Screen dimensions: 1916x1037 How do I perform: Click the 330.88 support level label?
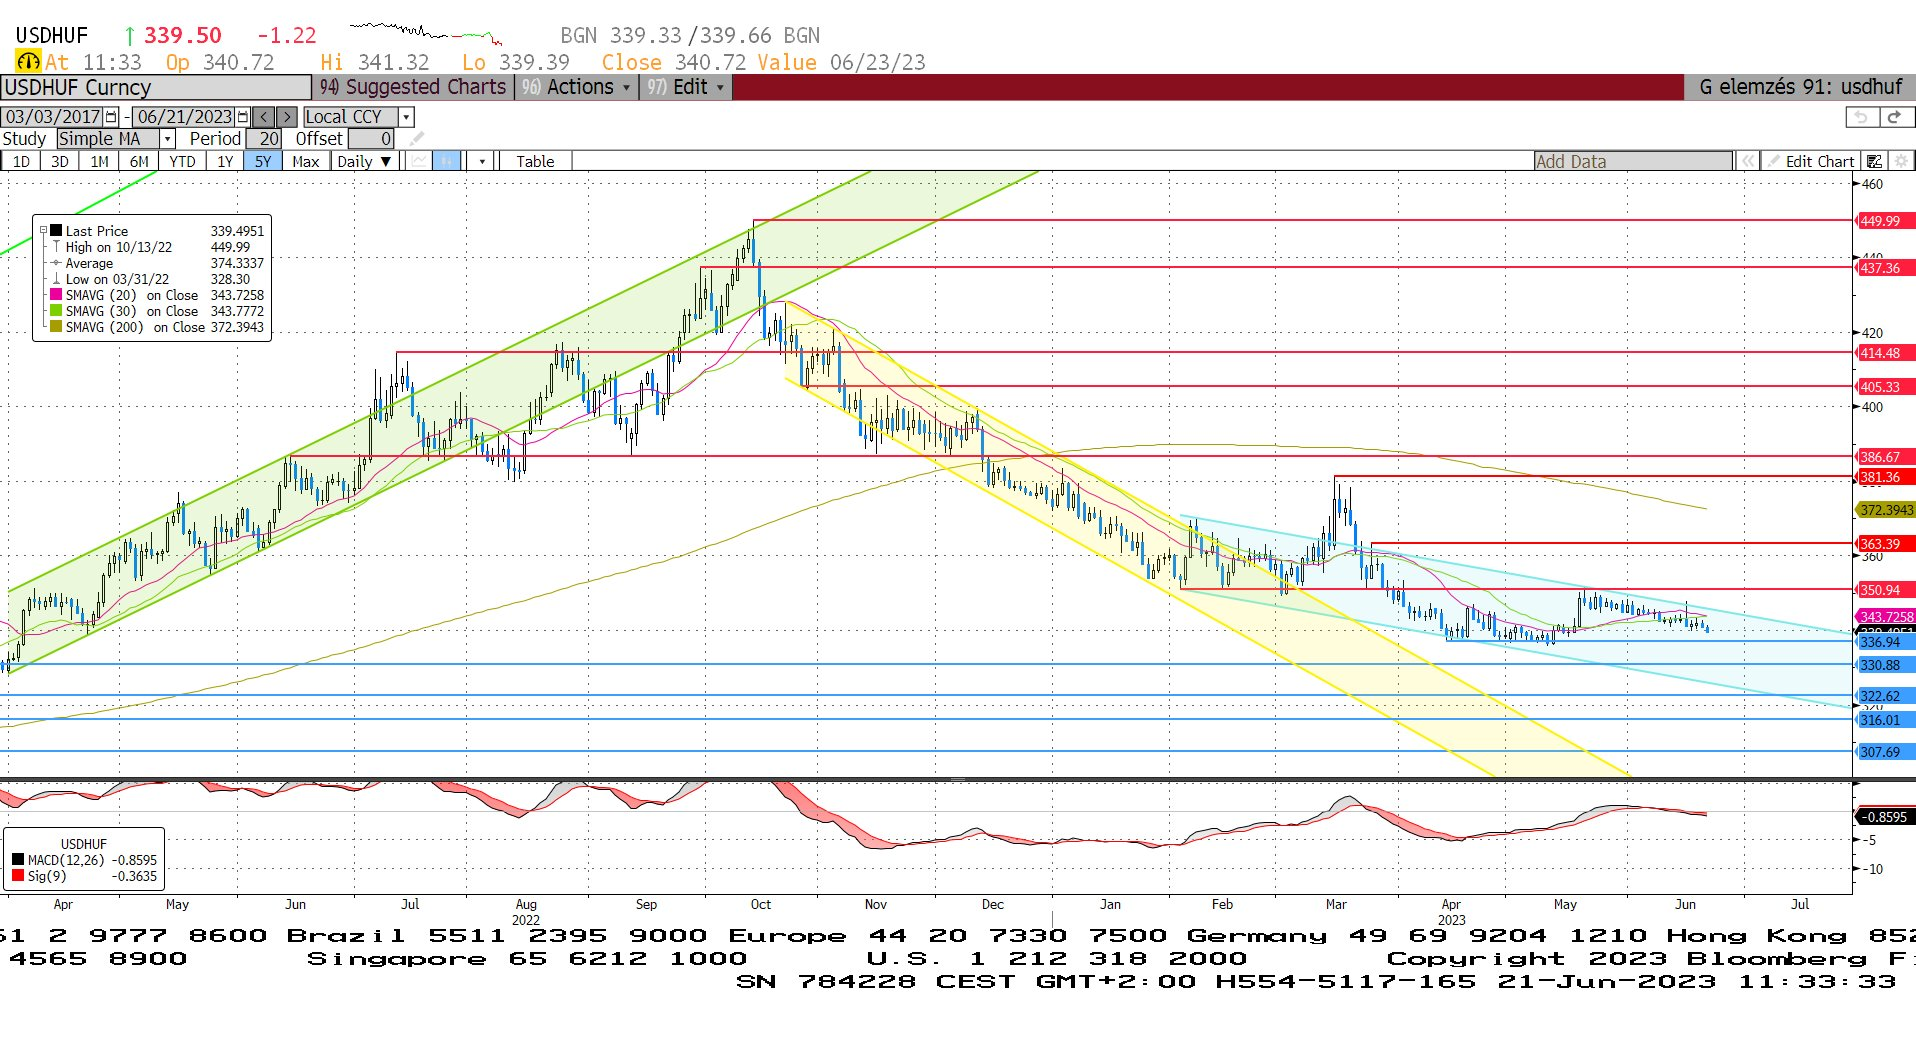point(1885,665)
